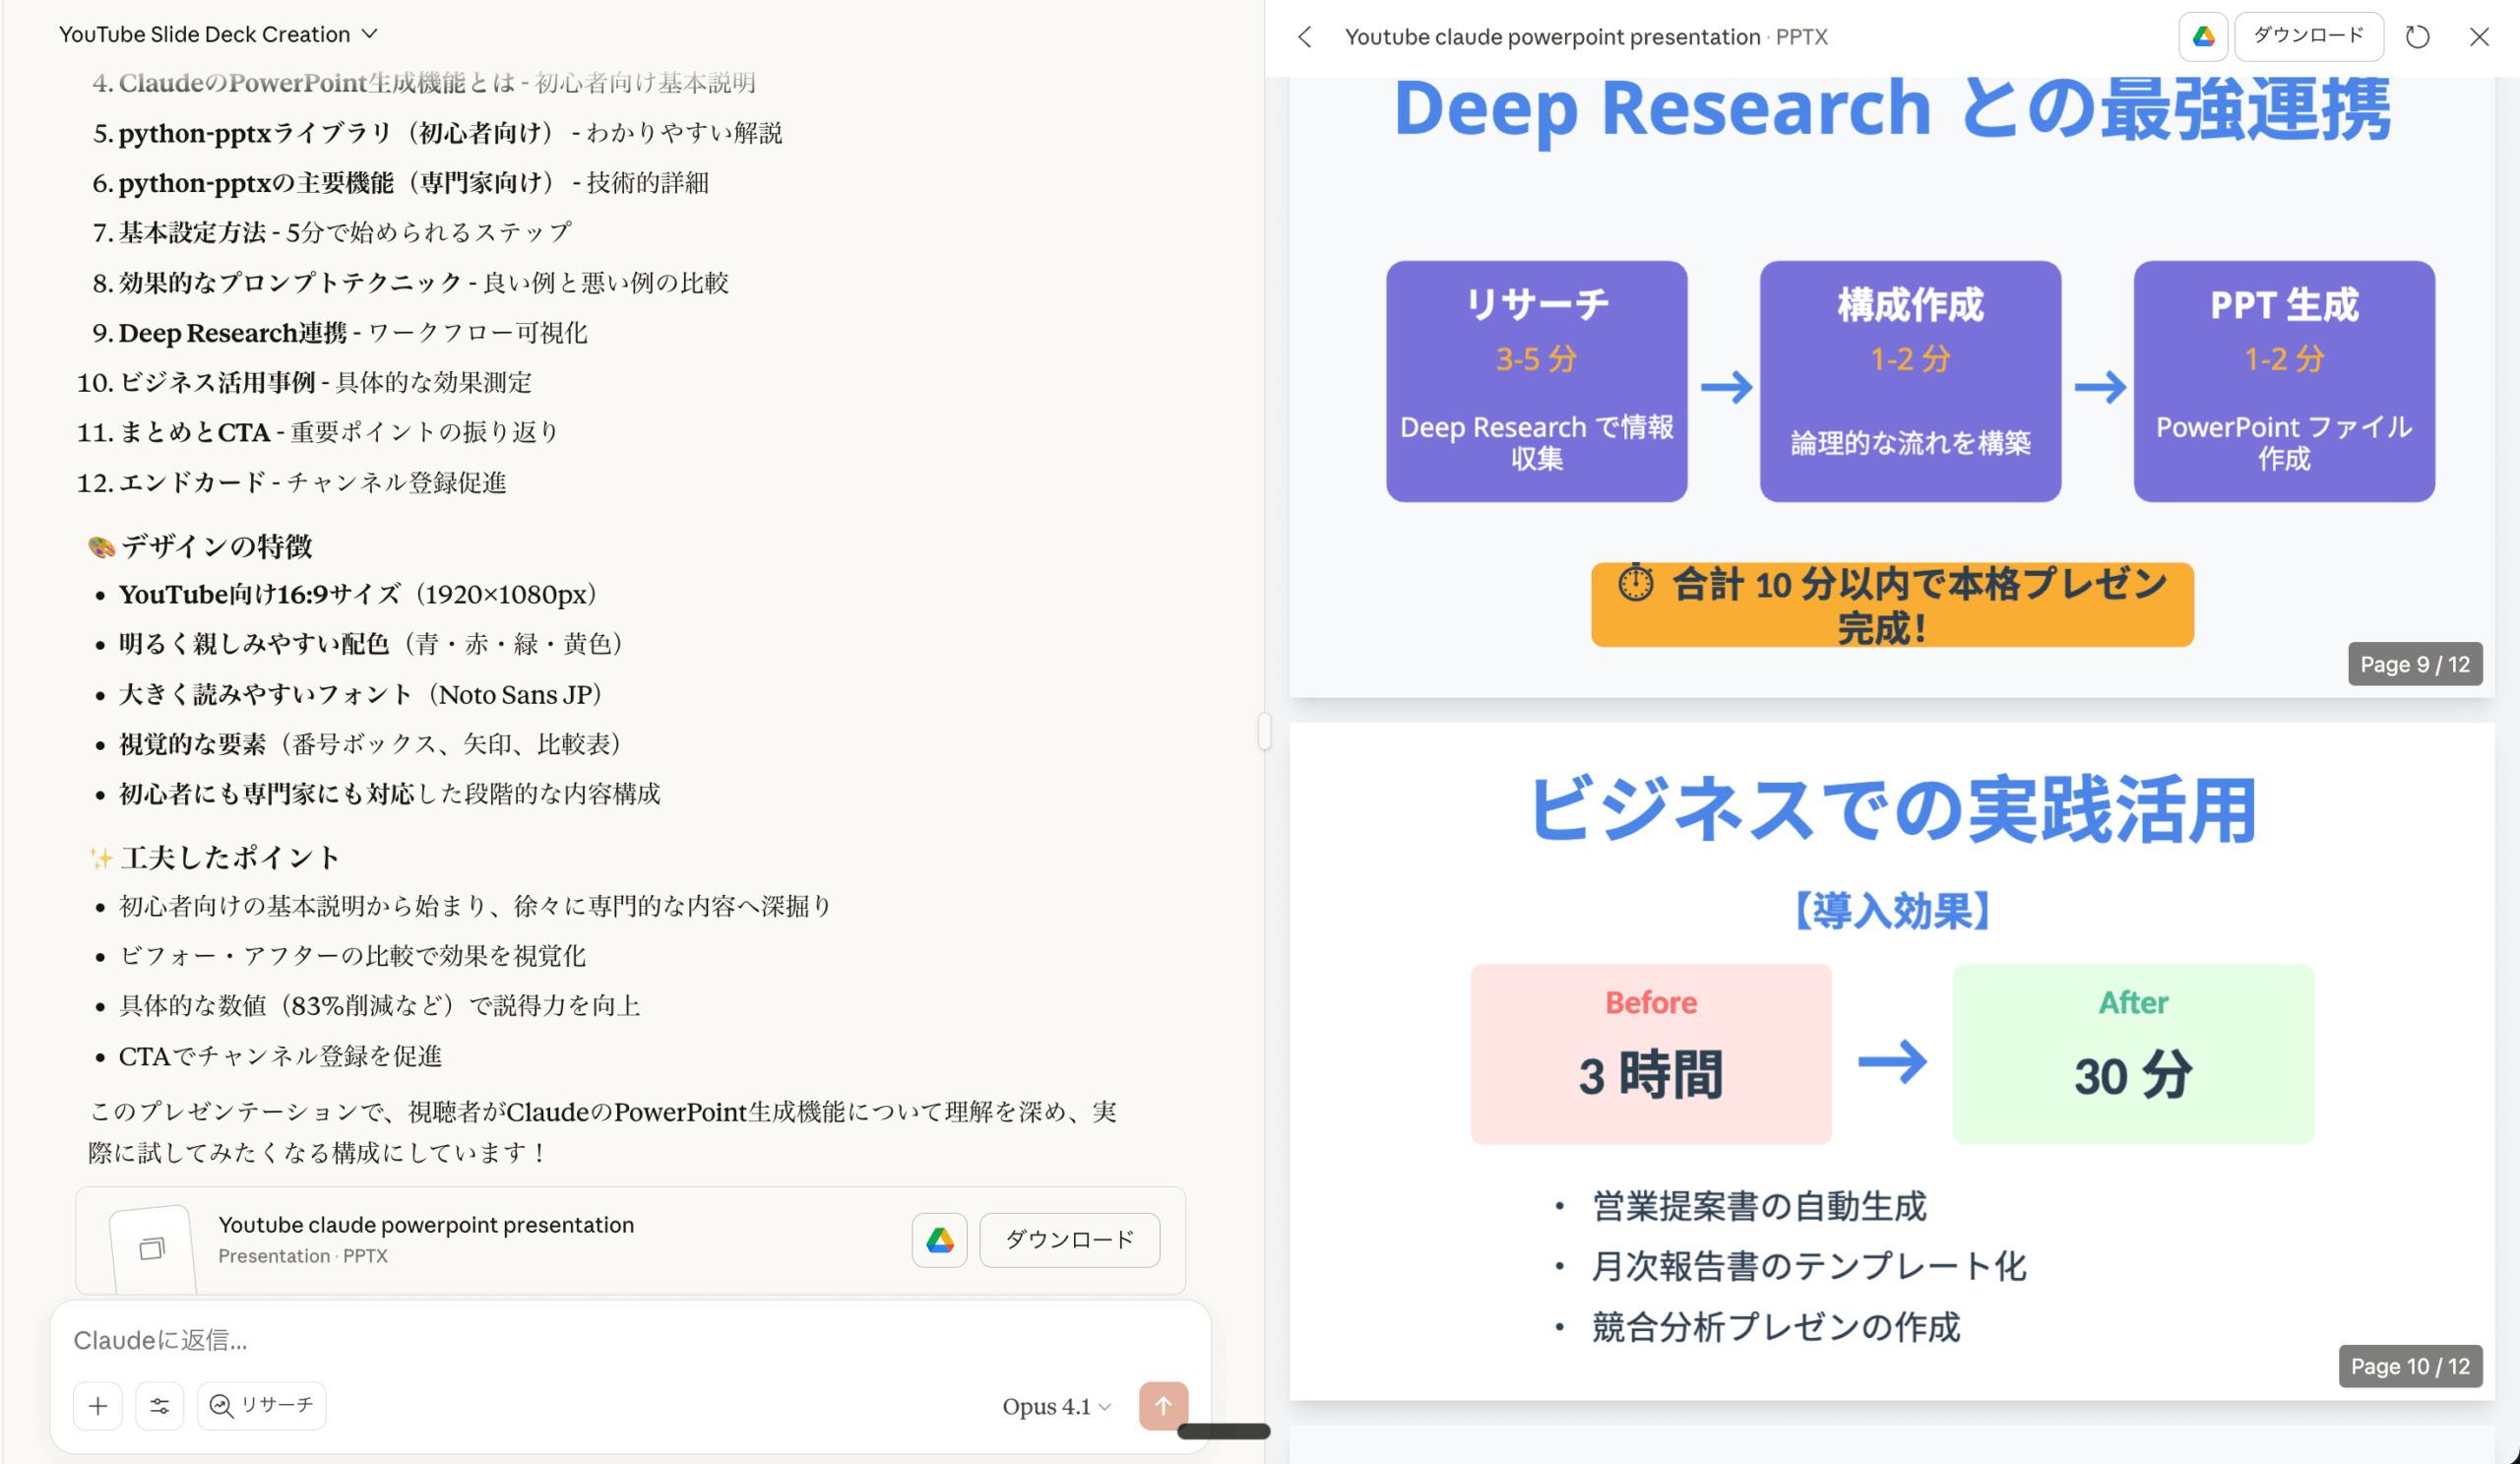2520x1464 pixels.
Task: Open the tools settings sliders icon
Action: 160,1405
